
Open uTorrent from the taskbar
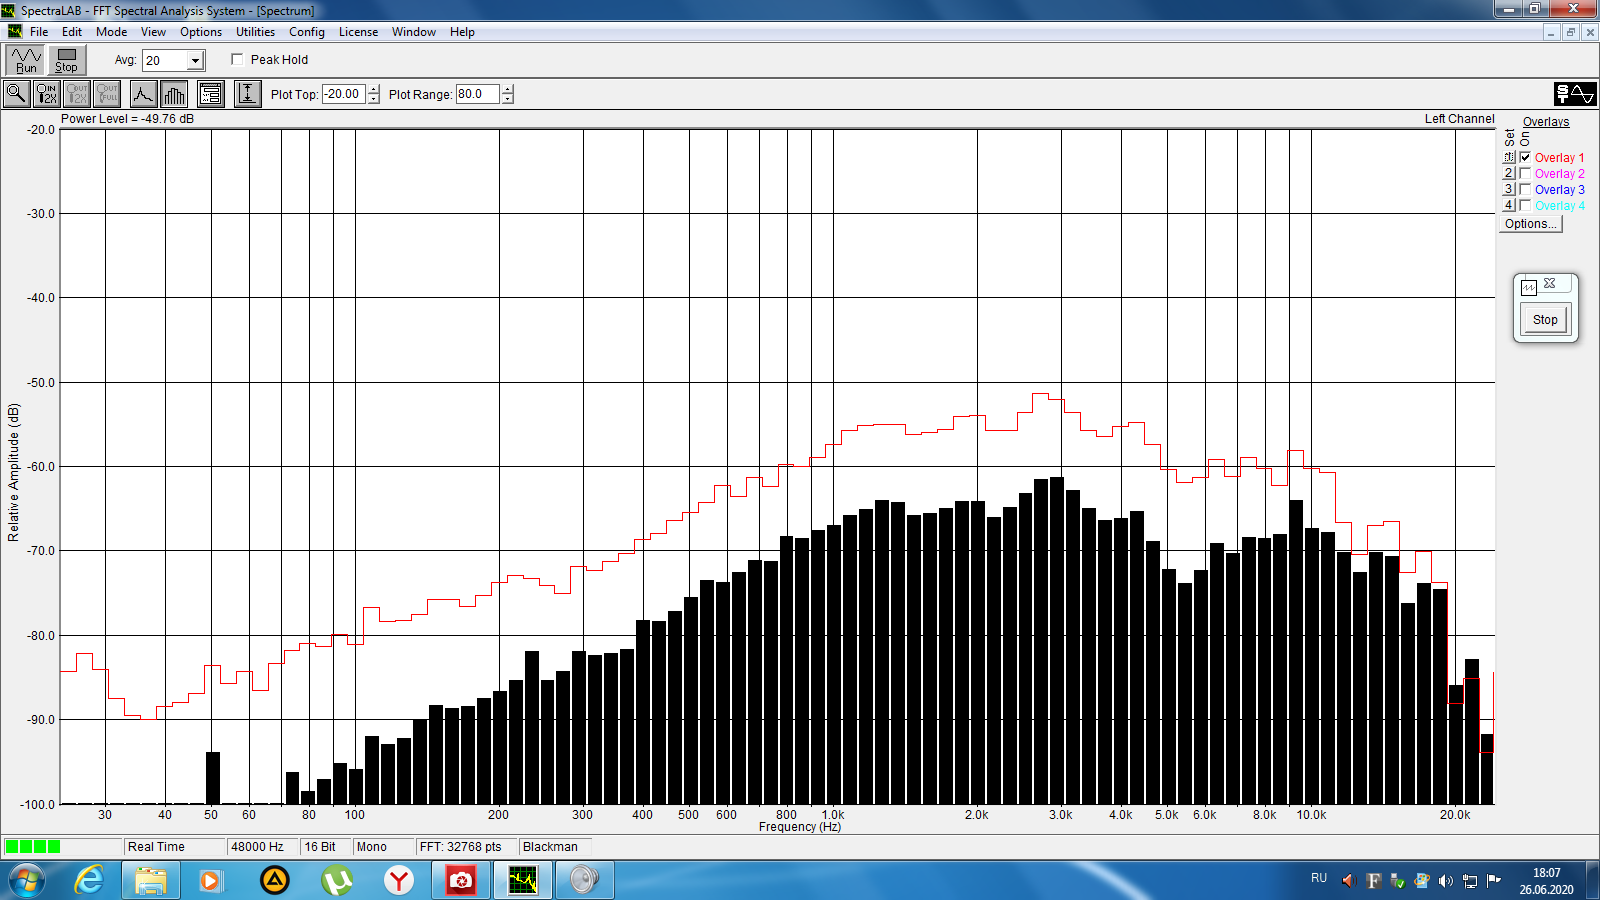pyautogui.click(x=337, y=881)
